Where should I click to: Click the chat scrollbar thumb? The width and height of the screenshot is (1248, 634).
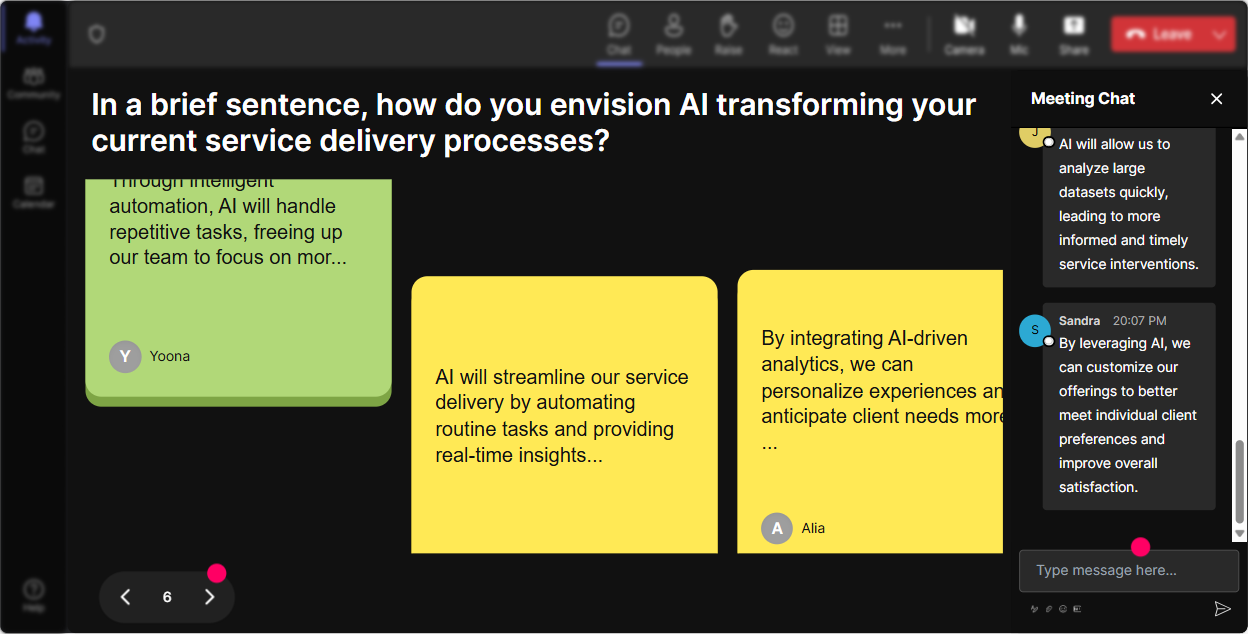coord(1240,481)
